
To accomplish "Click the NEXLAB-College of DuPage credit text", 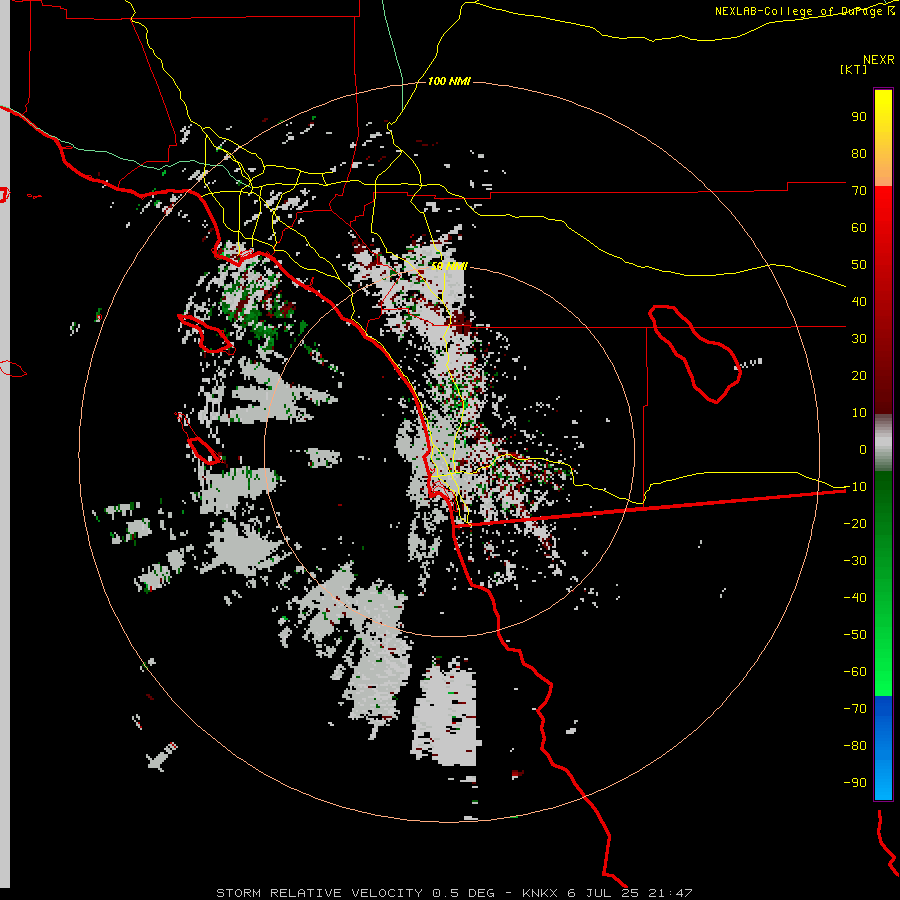I will 804,11.
